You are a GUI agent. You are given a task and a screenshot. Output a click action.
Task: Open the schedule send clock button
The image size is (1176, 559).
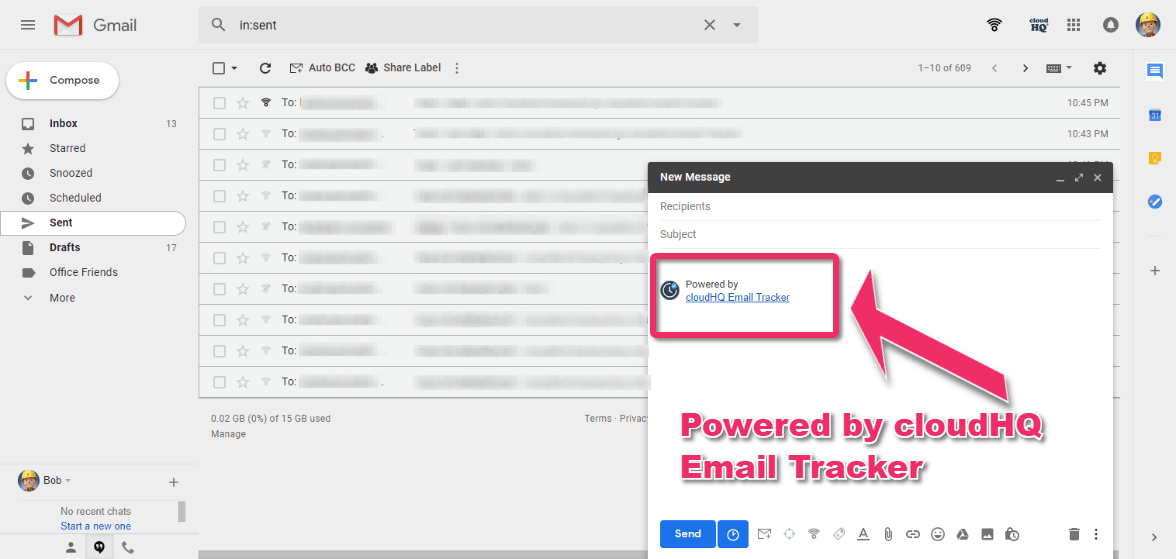pyautogui.click(x=733, y=534)
